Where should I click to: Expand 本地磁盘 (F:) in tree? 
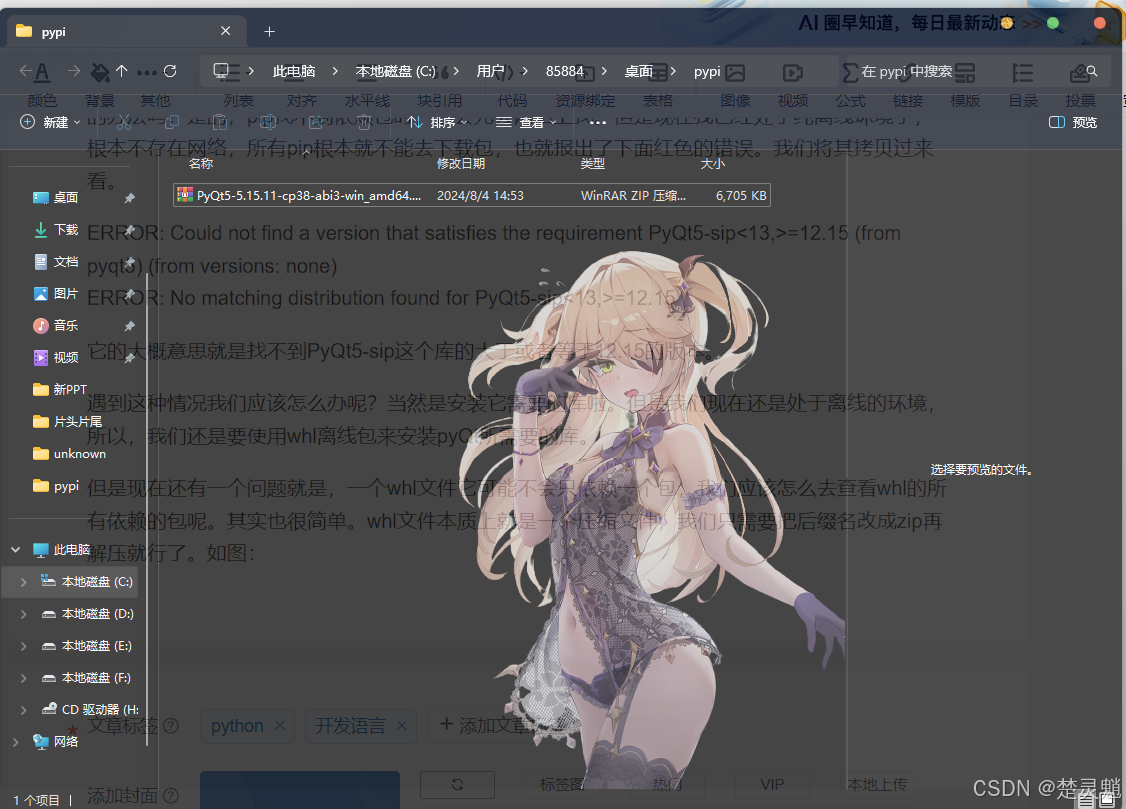click(23, 678)
